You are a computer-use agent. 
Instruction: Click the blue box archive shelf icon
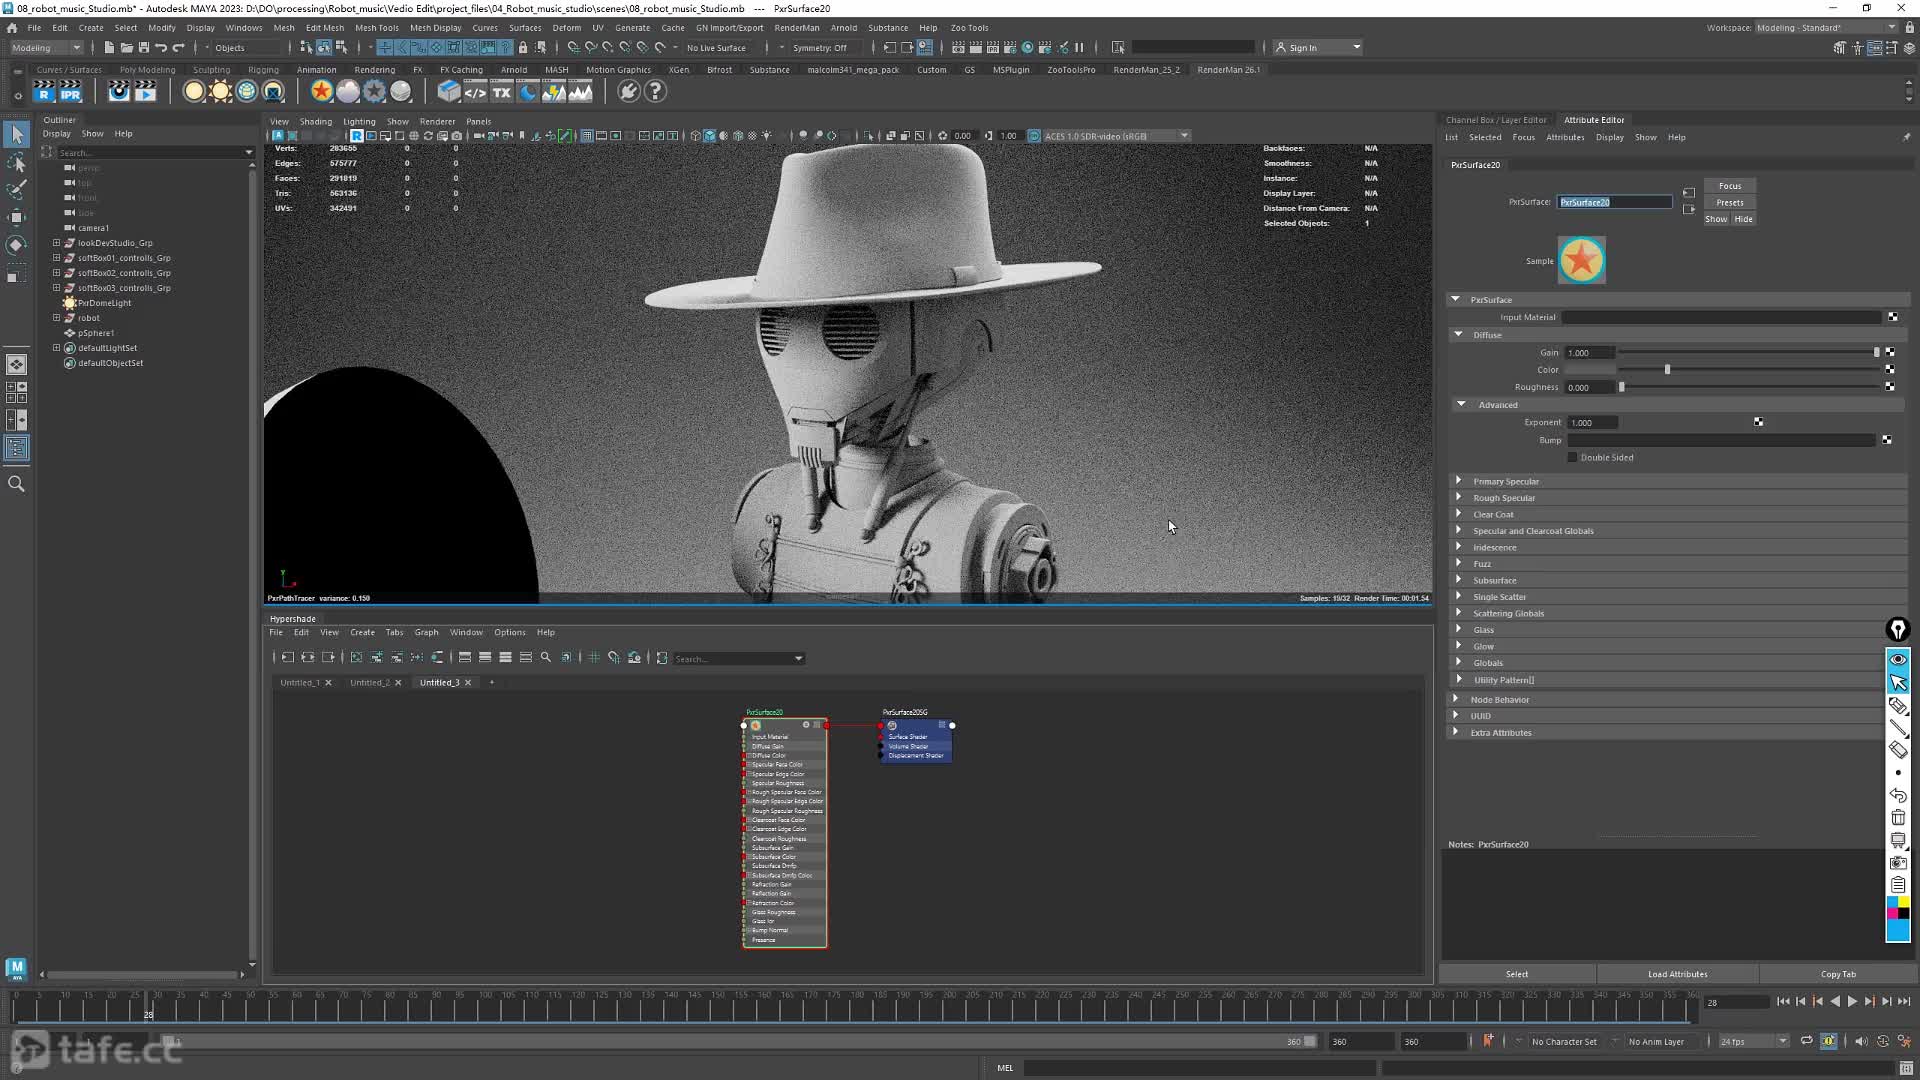click(x=449, y=92)
